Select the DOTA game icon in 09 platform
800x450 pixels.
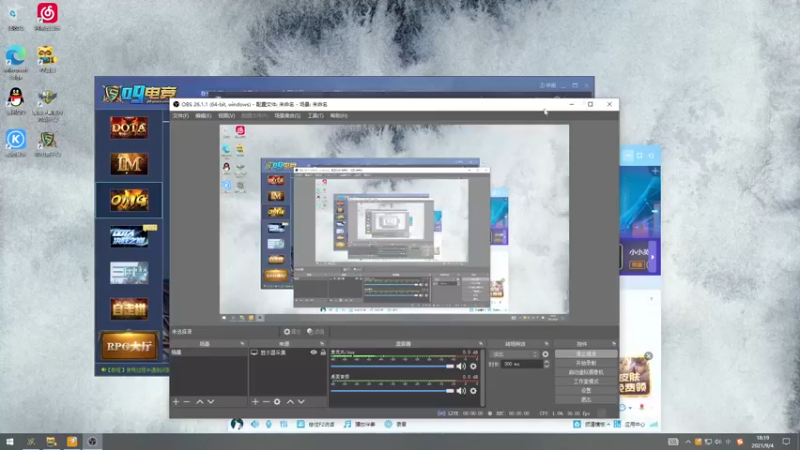(x=129, y=128)
